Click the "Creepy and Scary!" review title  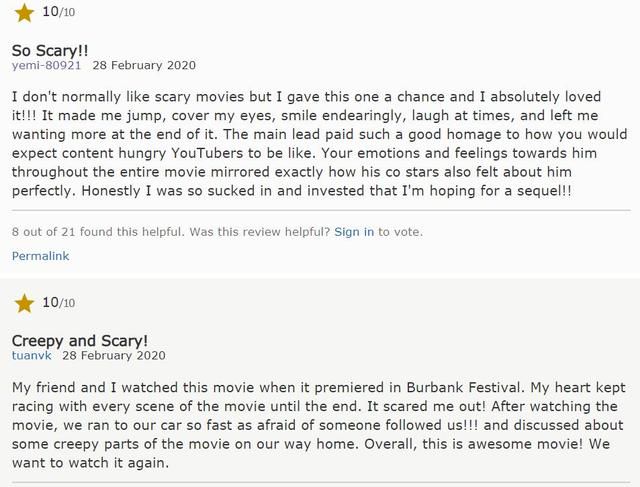click(x=80, y=341)
